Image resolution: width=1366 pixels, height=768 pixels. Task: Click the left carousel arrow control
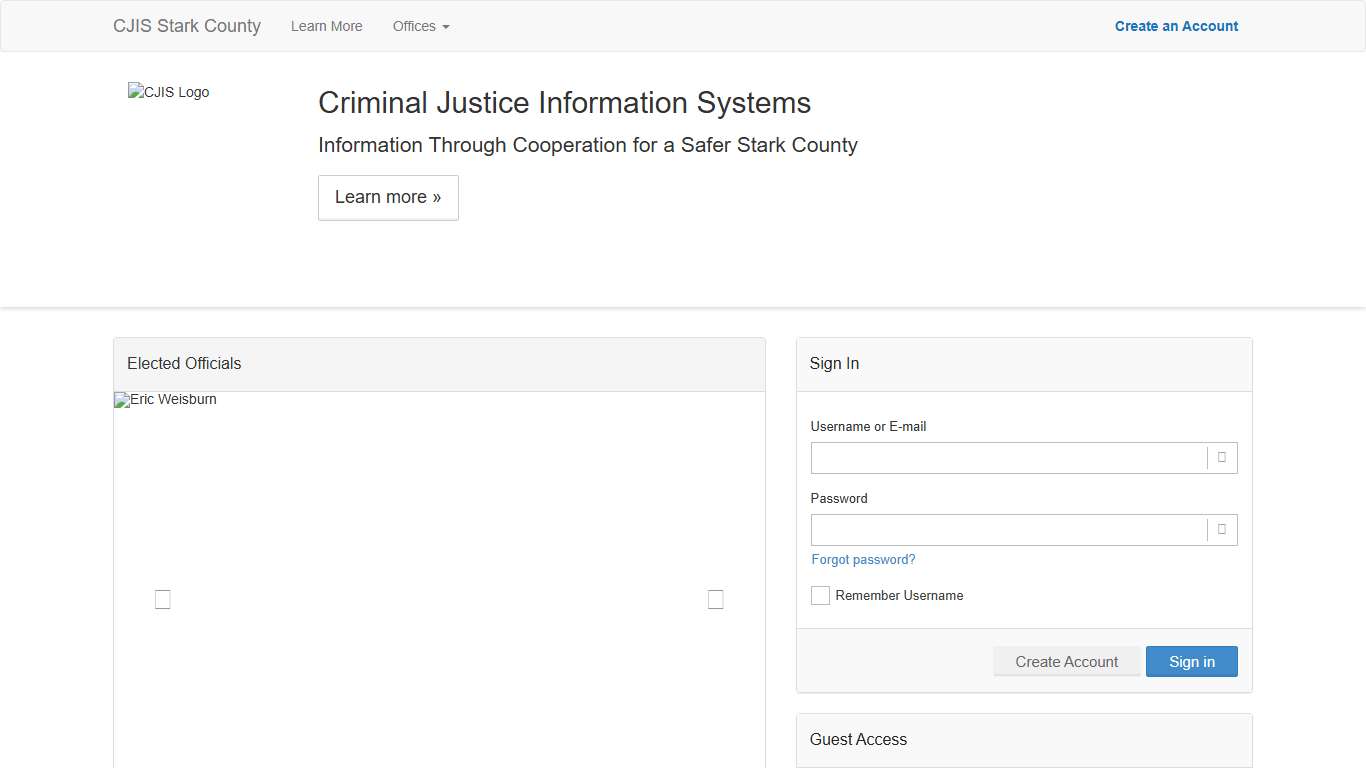click(x=162, y=599)
